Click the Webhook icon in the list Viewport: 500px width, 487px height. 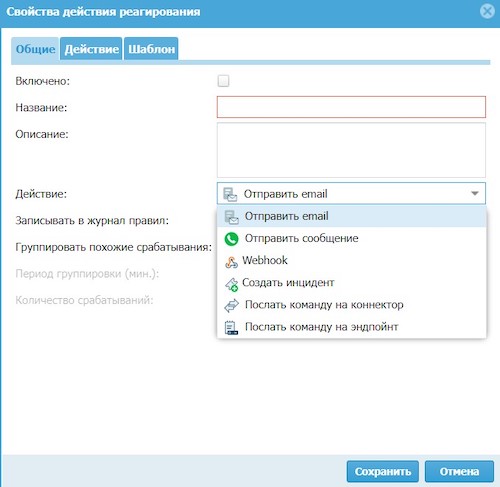coord(231,262)
